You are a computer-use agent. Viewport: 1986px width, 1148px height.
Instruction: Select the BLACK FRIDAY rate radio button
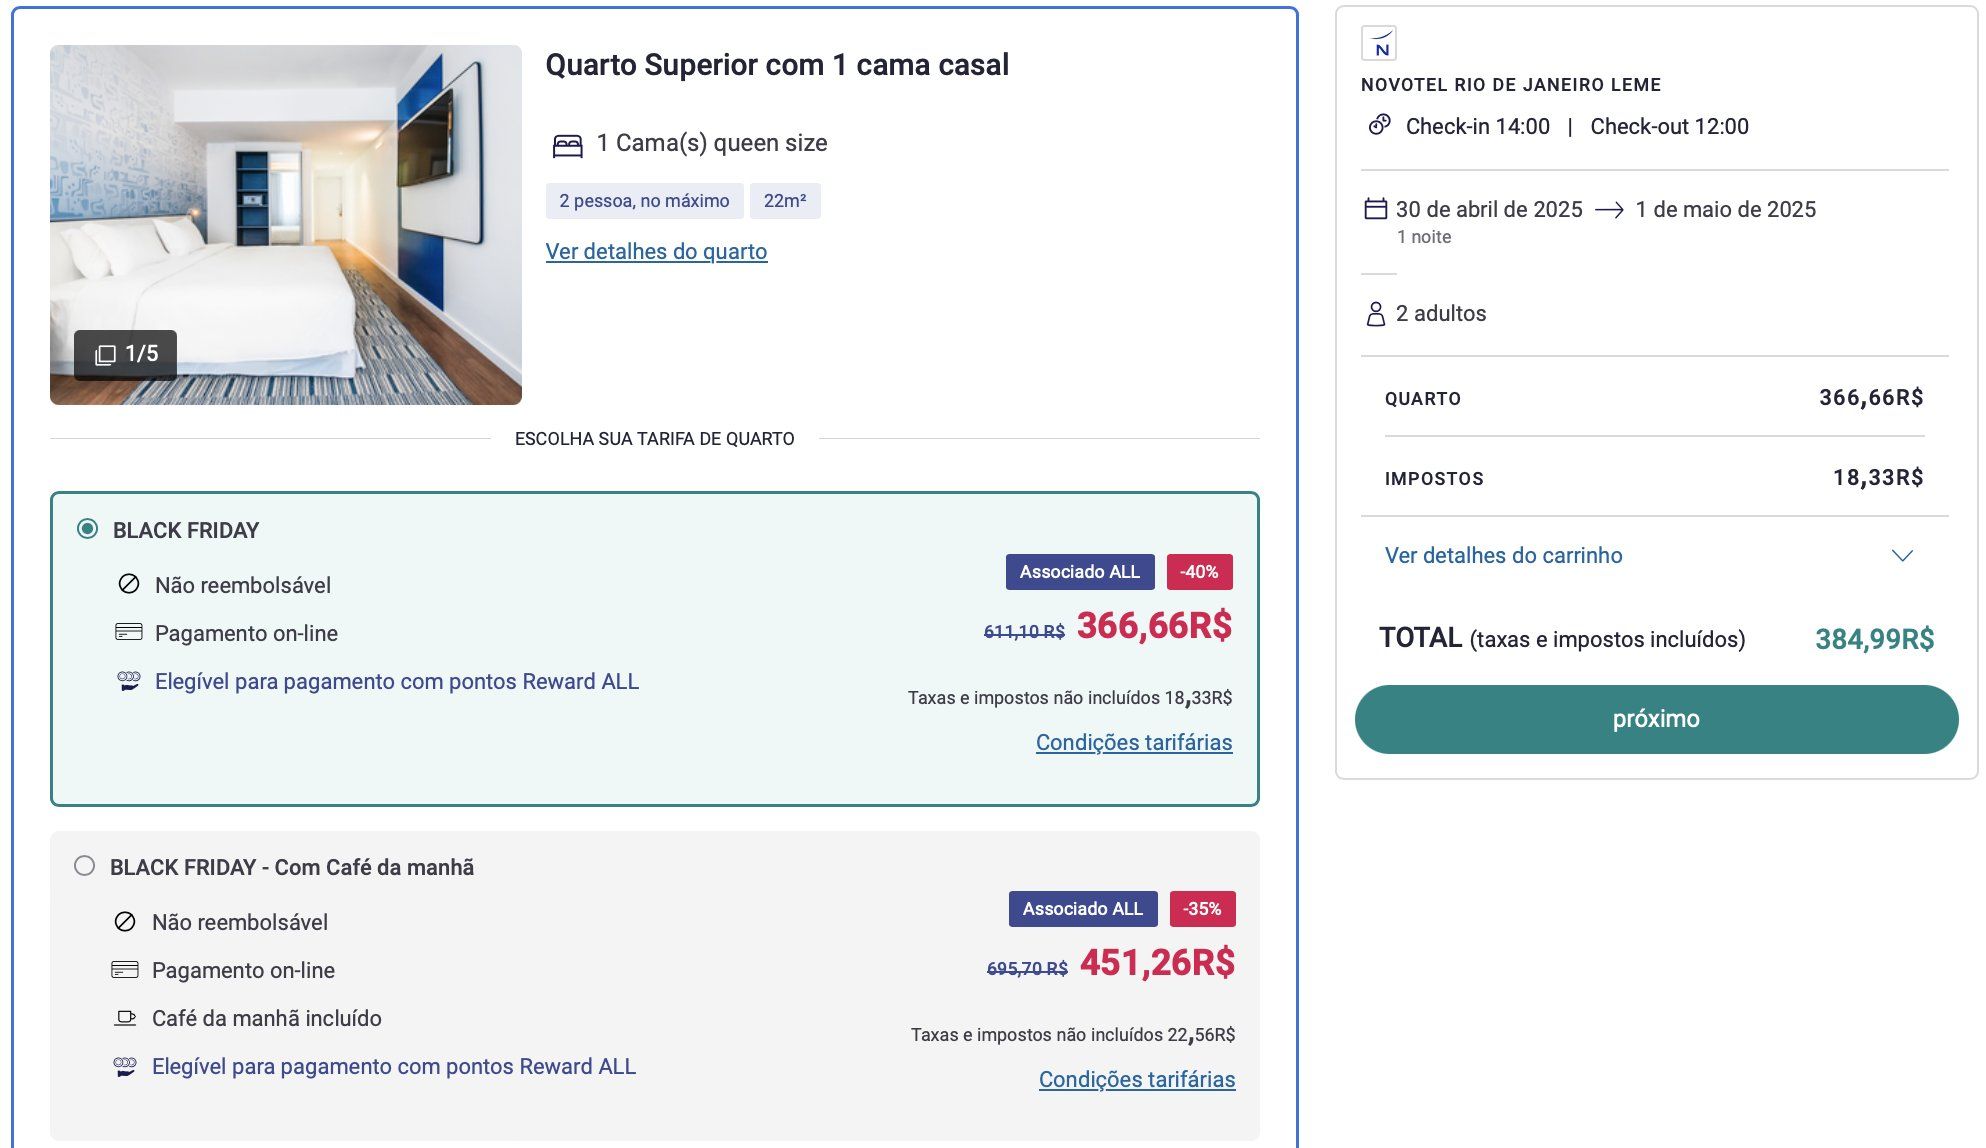click(88, 529)
